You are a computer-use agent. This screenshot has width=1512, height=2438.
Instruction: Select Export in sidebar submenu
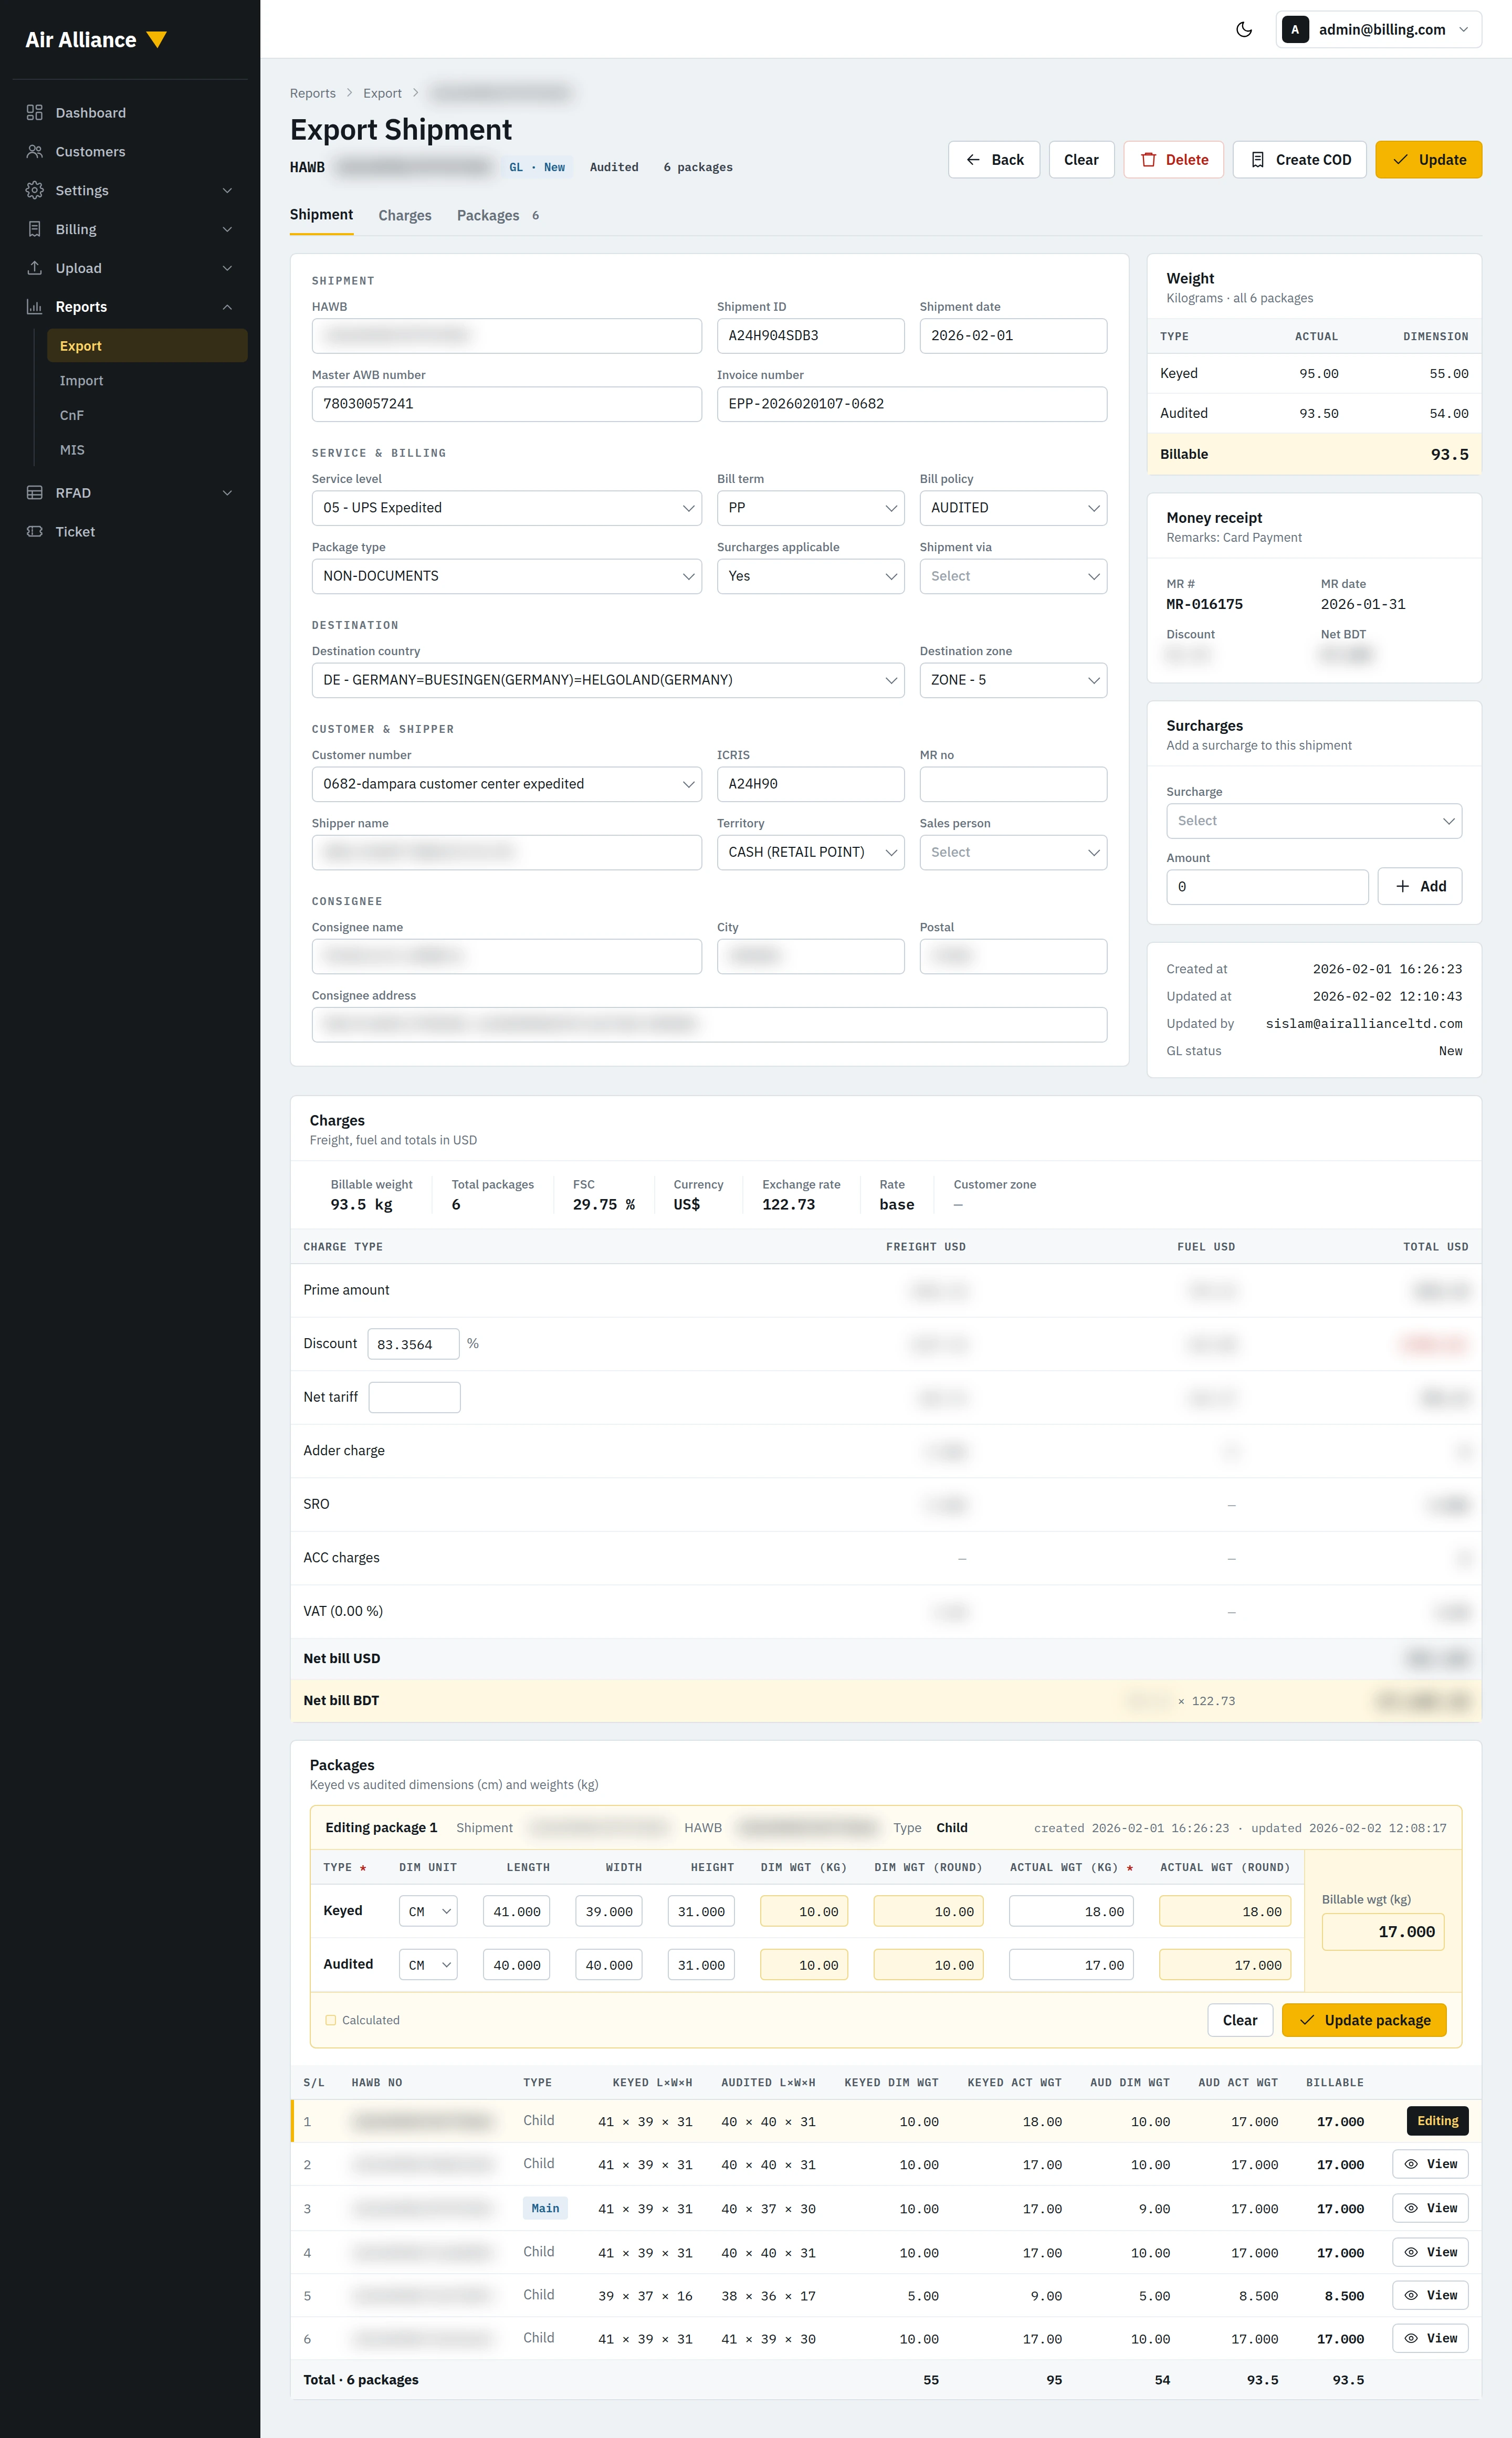pos(147,346)
